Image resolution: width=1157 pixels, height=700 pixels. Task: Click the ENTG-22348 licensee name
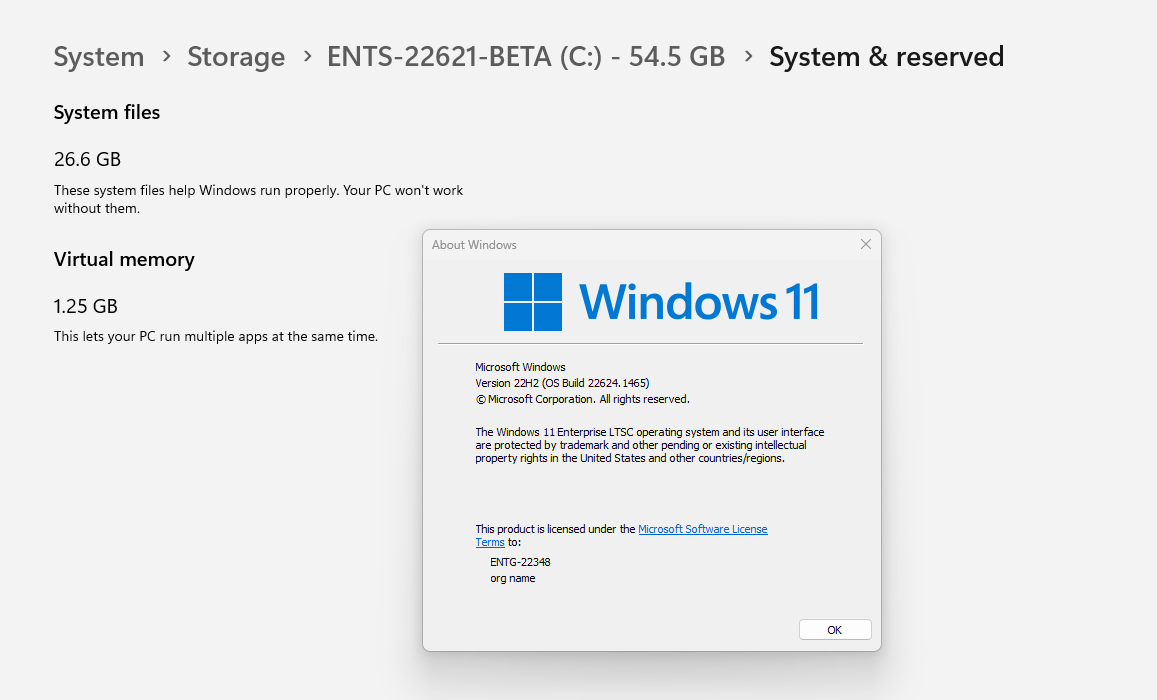point(520,562)
